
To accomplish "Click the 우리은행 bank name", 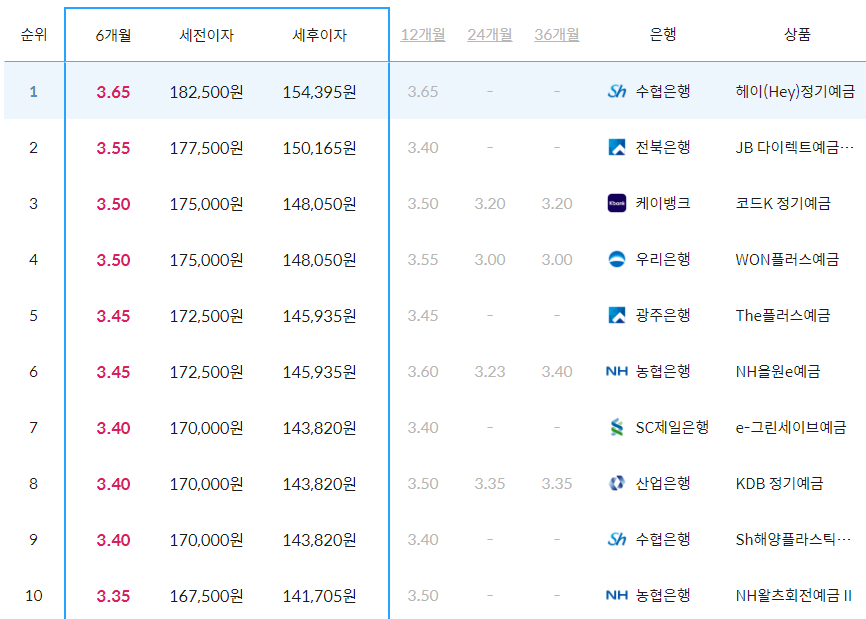I will pos(663,259).
